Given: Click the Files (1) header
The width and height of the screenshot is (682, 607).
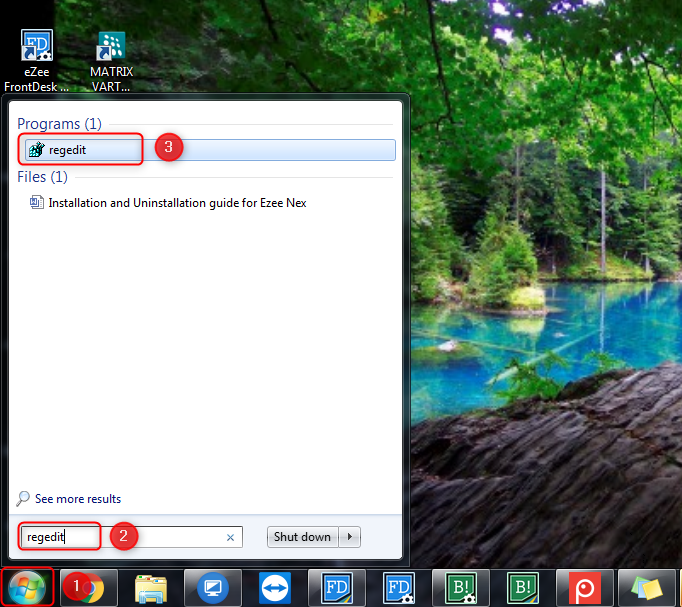Looking at the screenshot, I should click(x=43, y=177).
